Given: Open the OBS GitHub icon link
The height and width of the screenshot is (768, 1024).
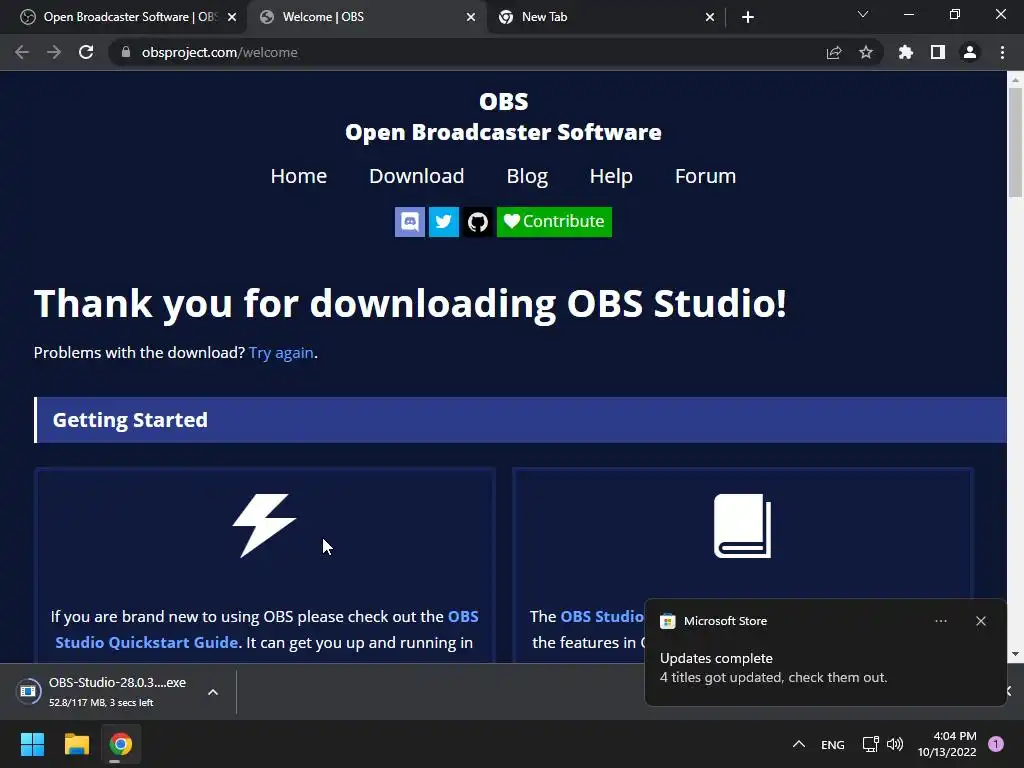Looking at the screenshot, I should 477,222.
